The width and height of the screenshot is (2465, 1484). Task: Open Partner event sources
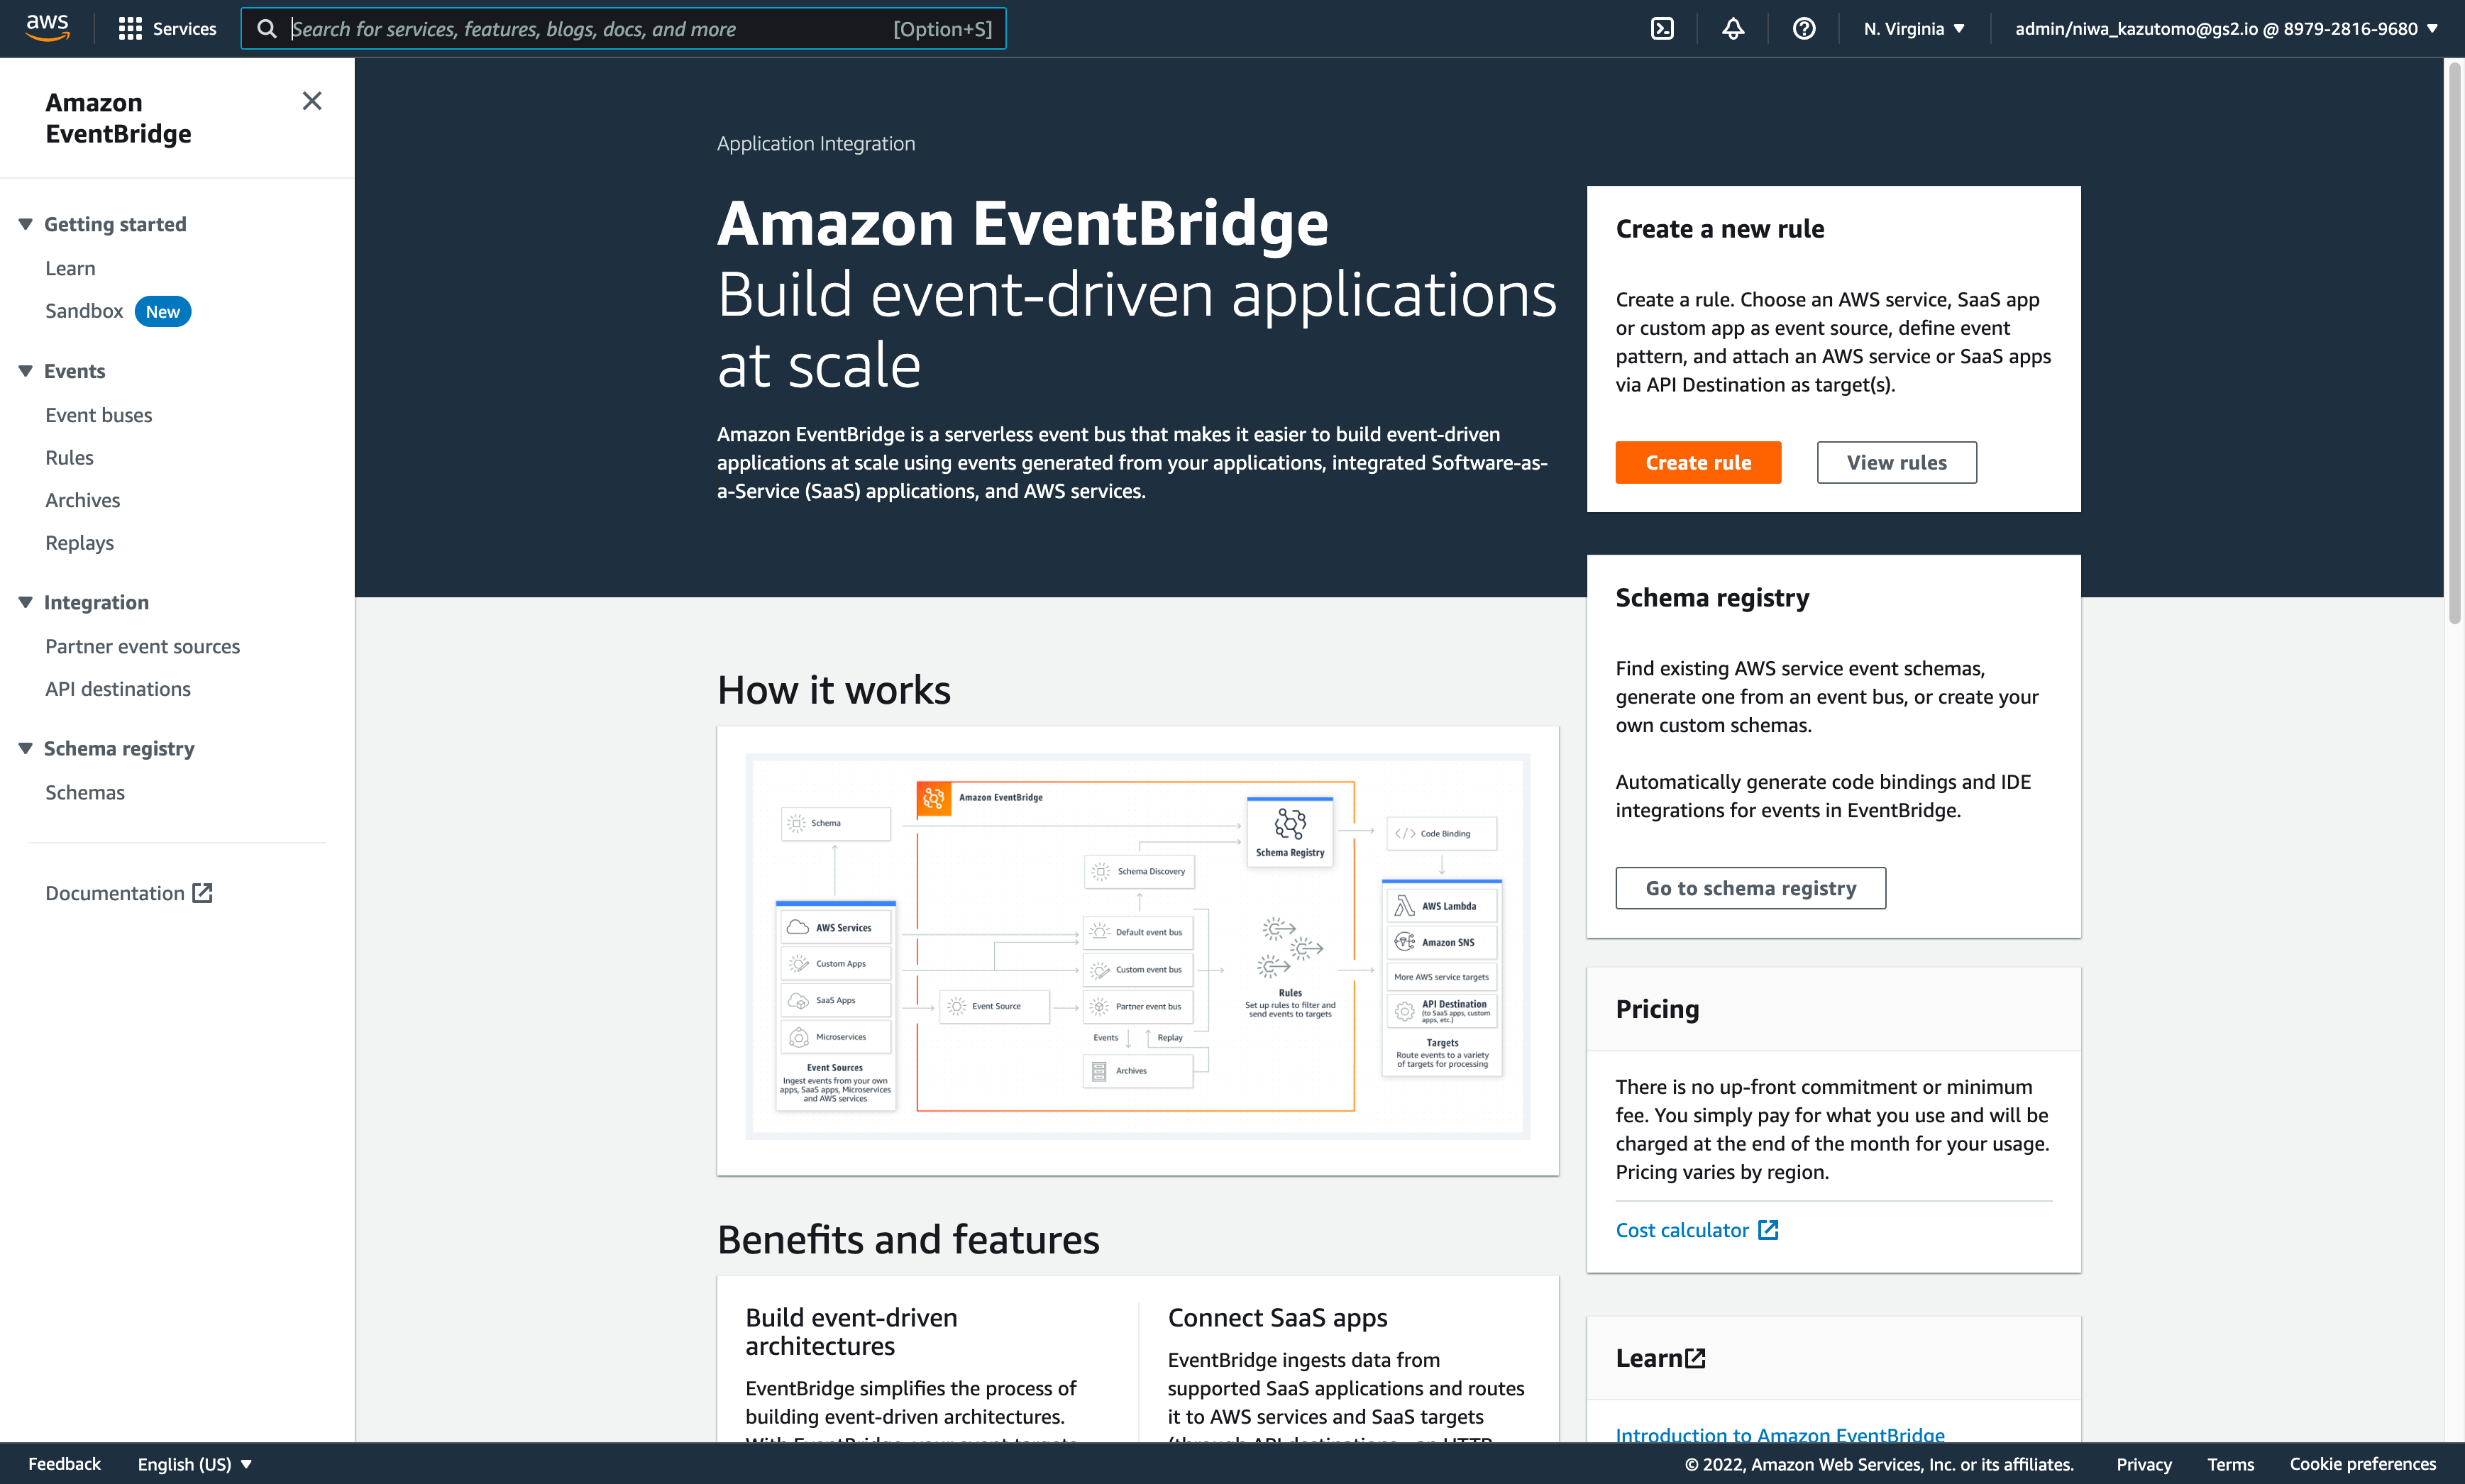click(142, 646)
